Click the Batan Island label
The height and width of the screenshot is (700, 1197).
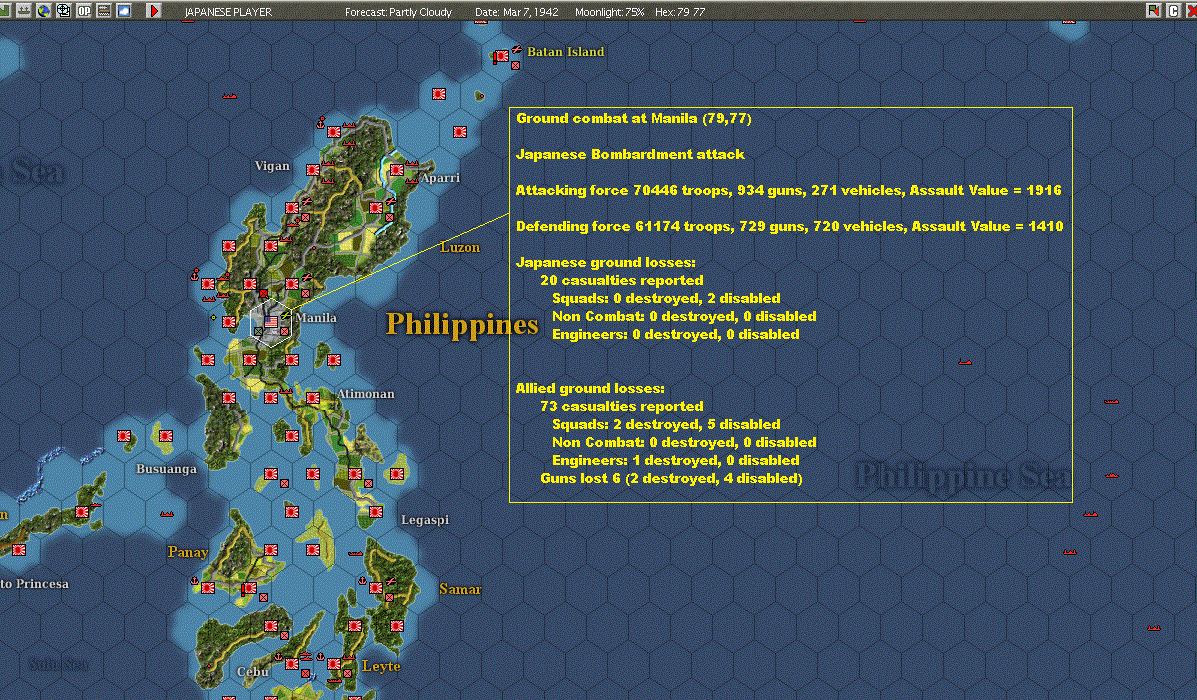pyautogui.click(x=566, y=52)
